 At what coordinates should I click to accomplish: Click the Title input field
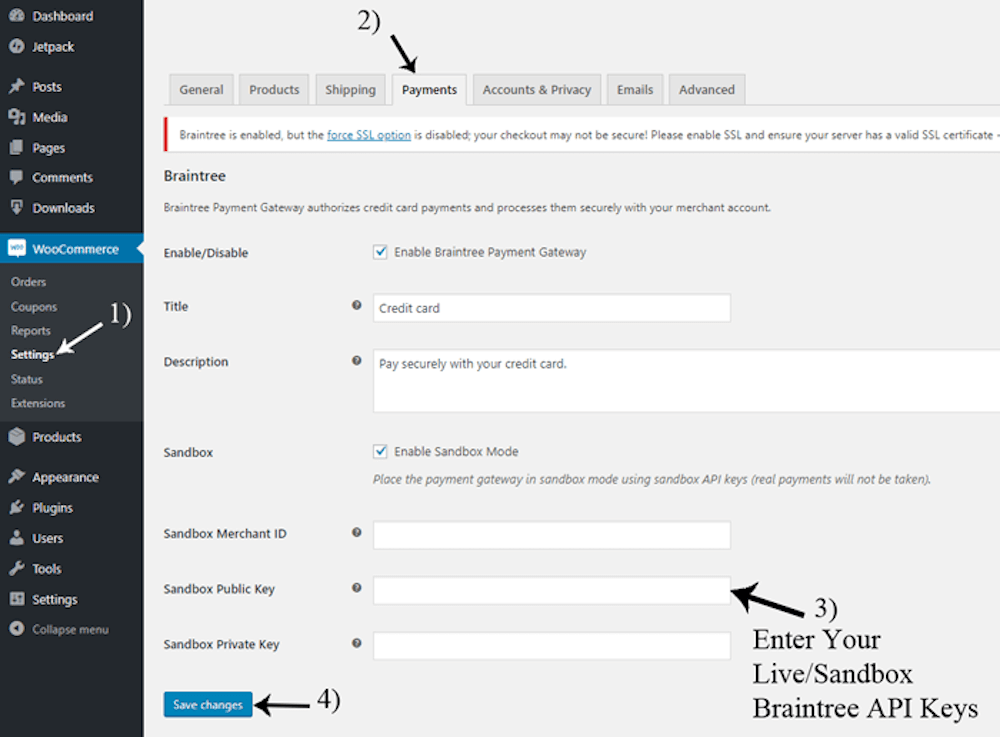[552, 308]
